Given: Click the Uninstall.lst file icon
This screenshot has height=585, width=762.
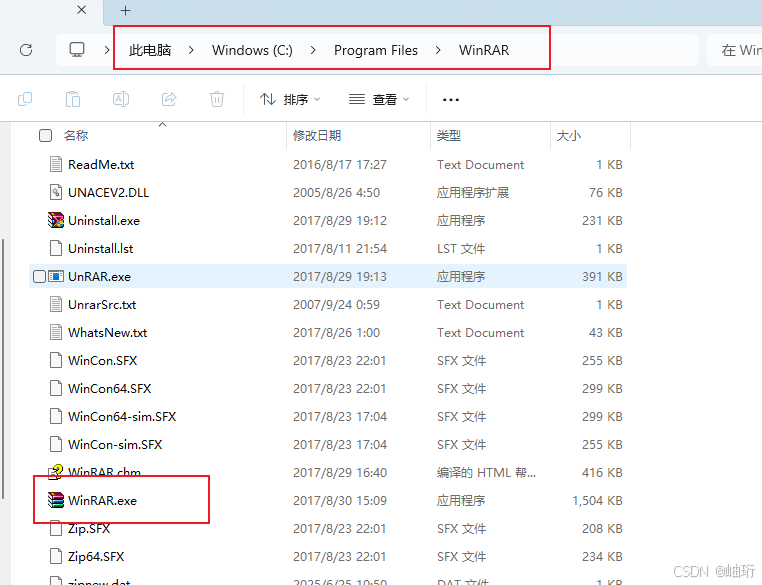Looking at the screenshot, I should click(56, 248).
